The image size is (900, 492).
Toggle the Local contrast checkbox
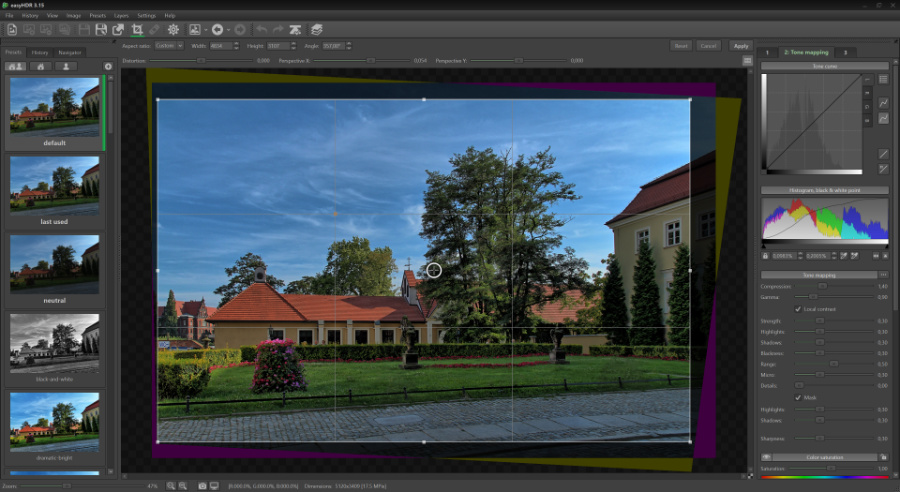pyautogui.click(x=798, y=309)
